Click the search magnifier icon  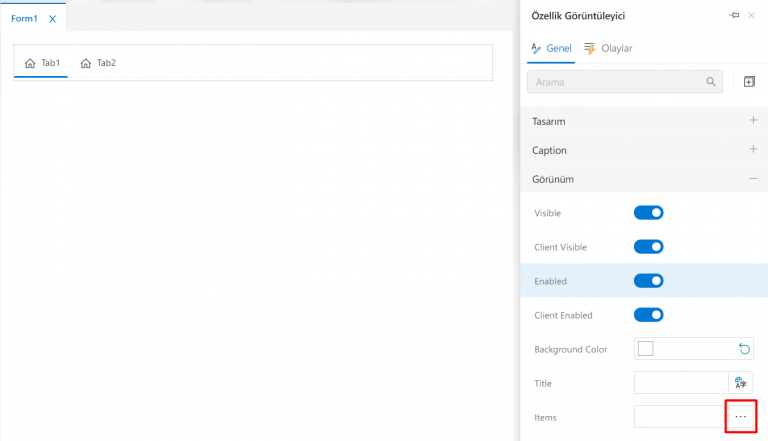(x=711, y=82)
